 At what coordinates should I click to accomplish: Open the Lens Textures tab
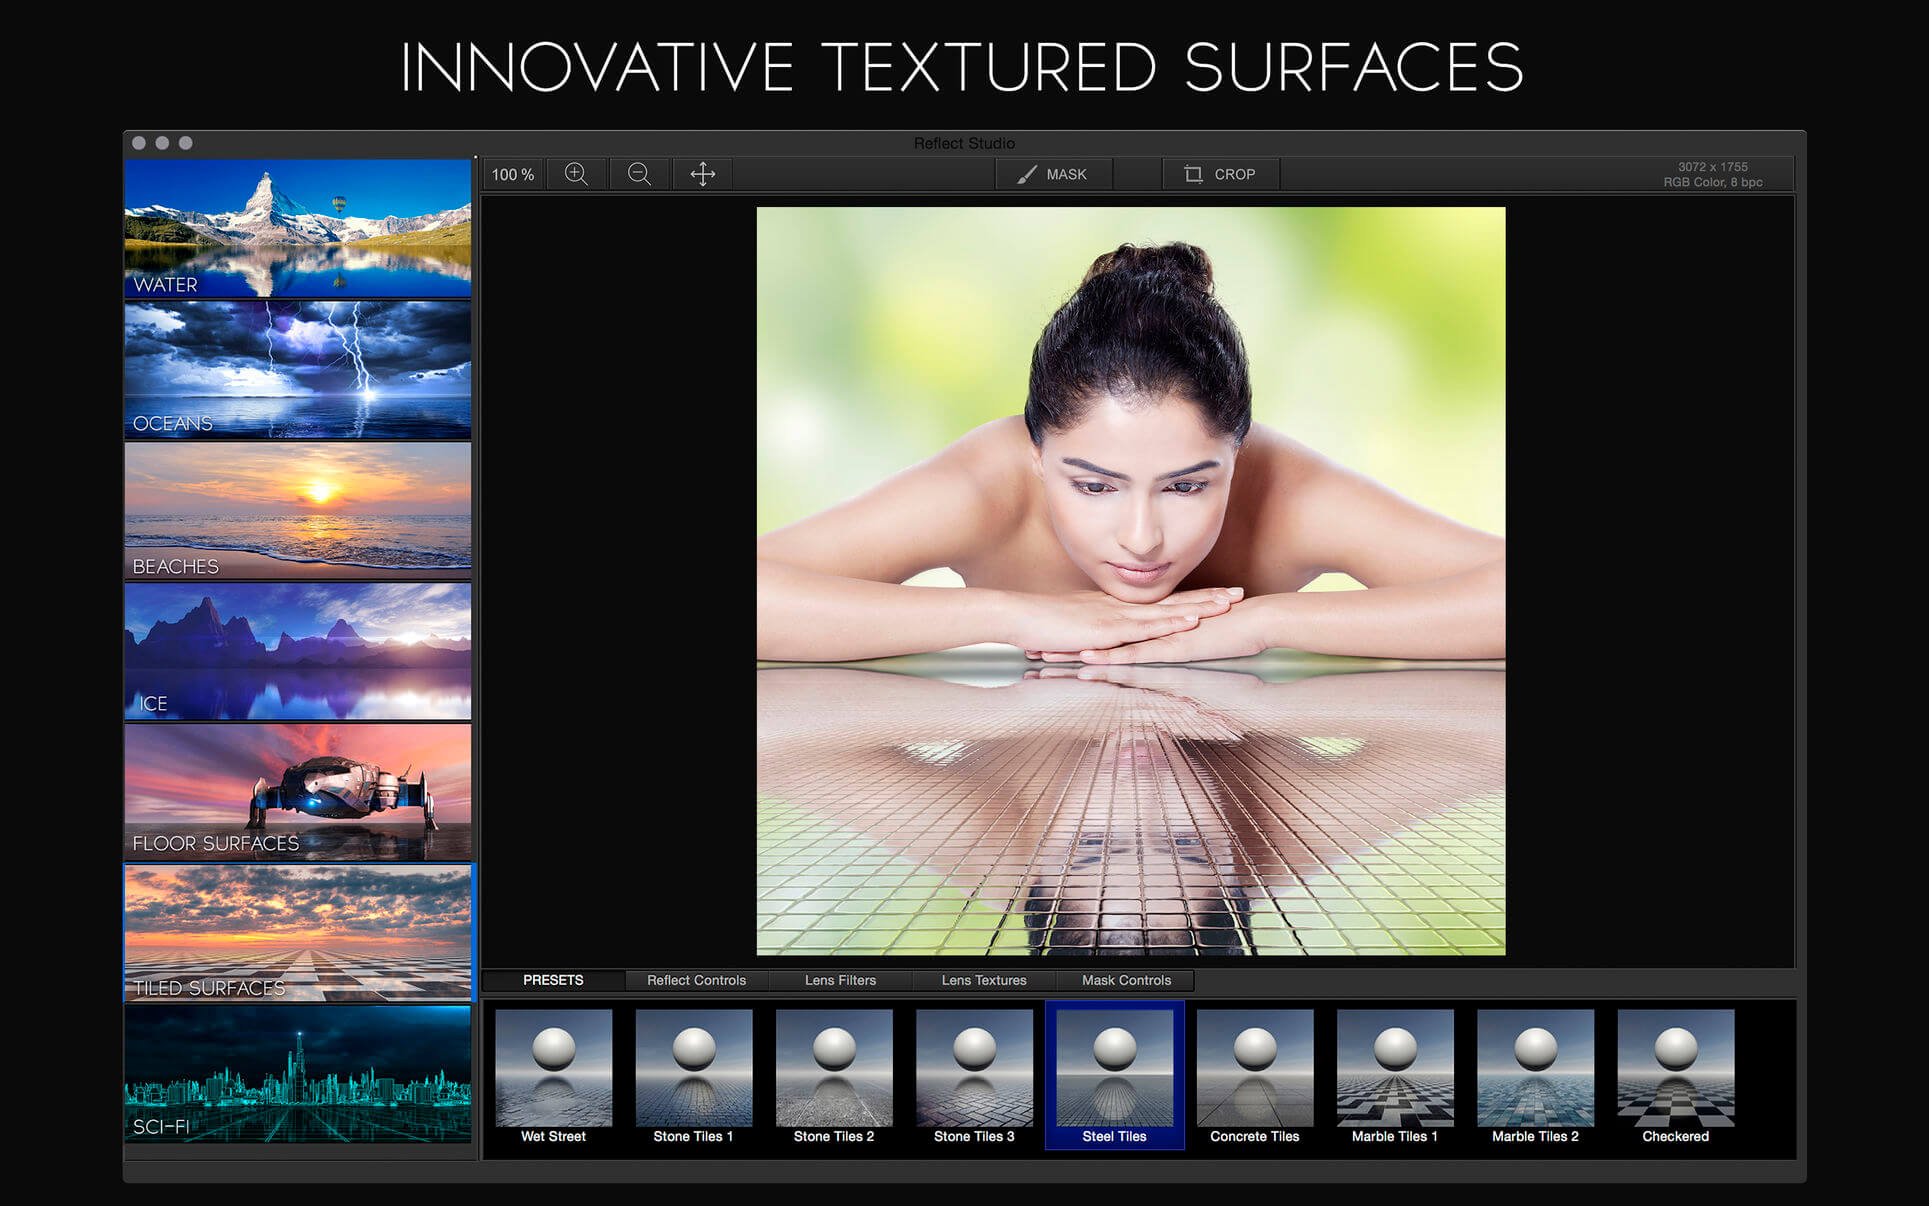pyautogui.click(x=983, y=980)
